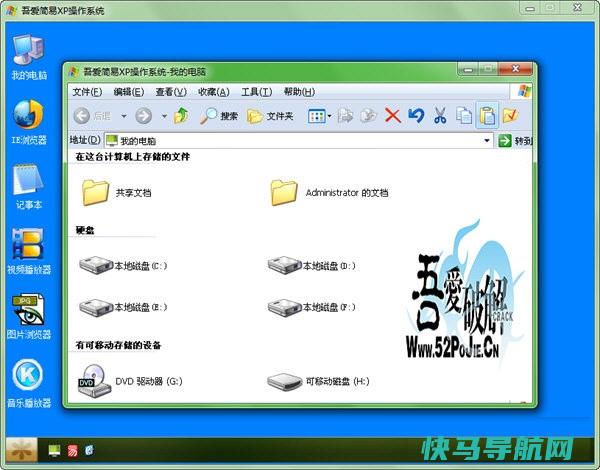600x470 pixels.
Task: Open the 工具(T) menu
Action: [x=256, y=92]
